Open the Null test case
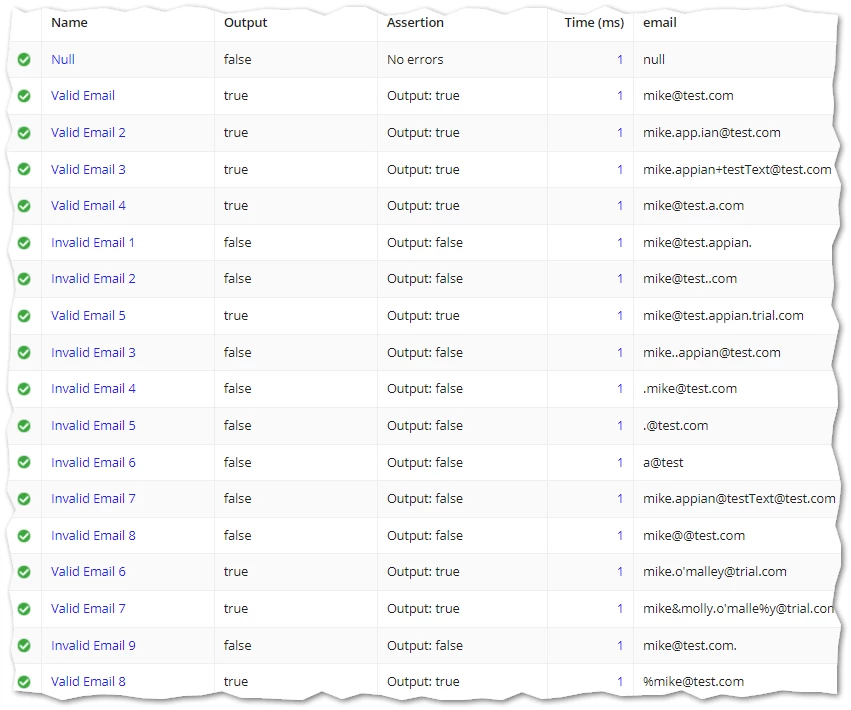Viewport: 851px width, 710px height. point(63,59)
